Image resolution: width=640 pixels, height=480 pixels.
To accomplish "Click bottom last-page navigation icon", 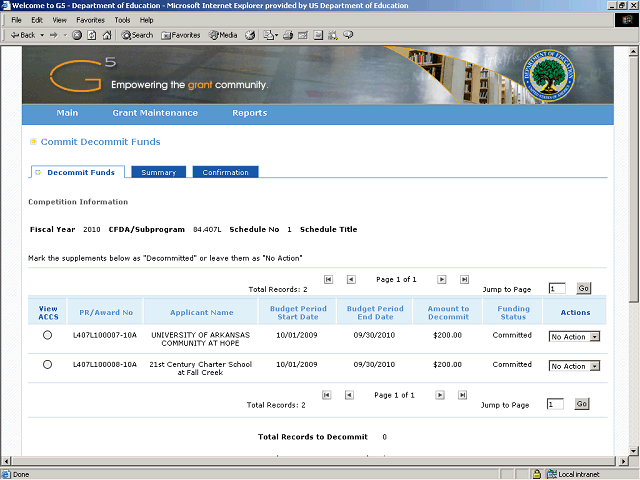I will click(x=462, y=395).
